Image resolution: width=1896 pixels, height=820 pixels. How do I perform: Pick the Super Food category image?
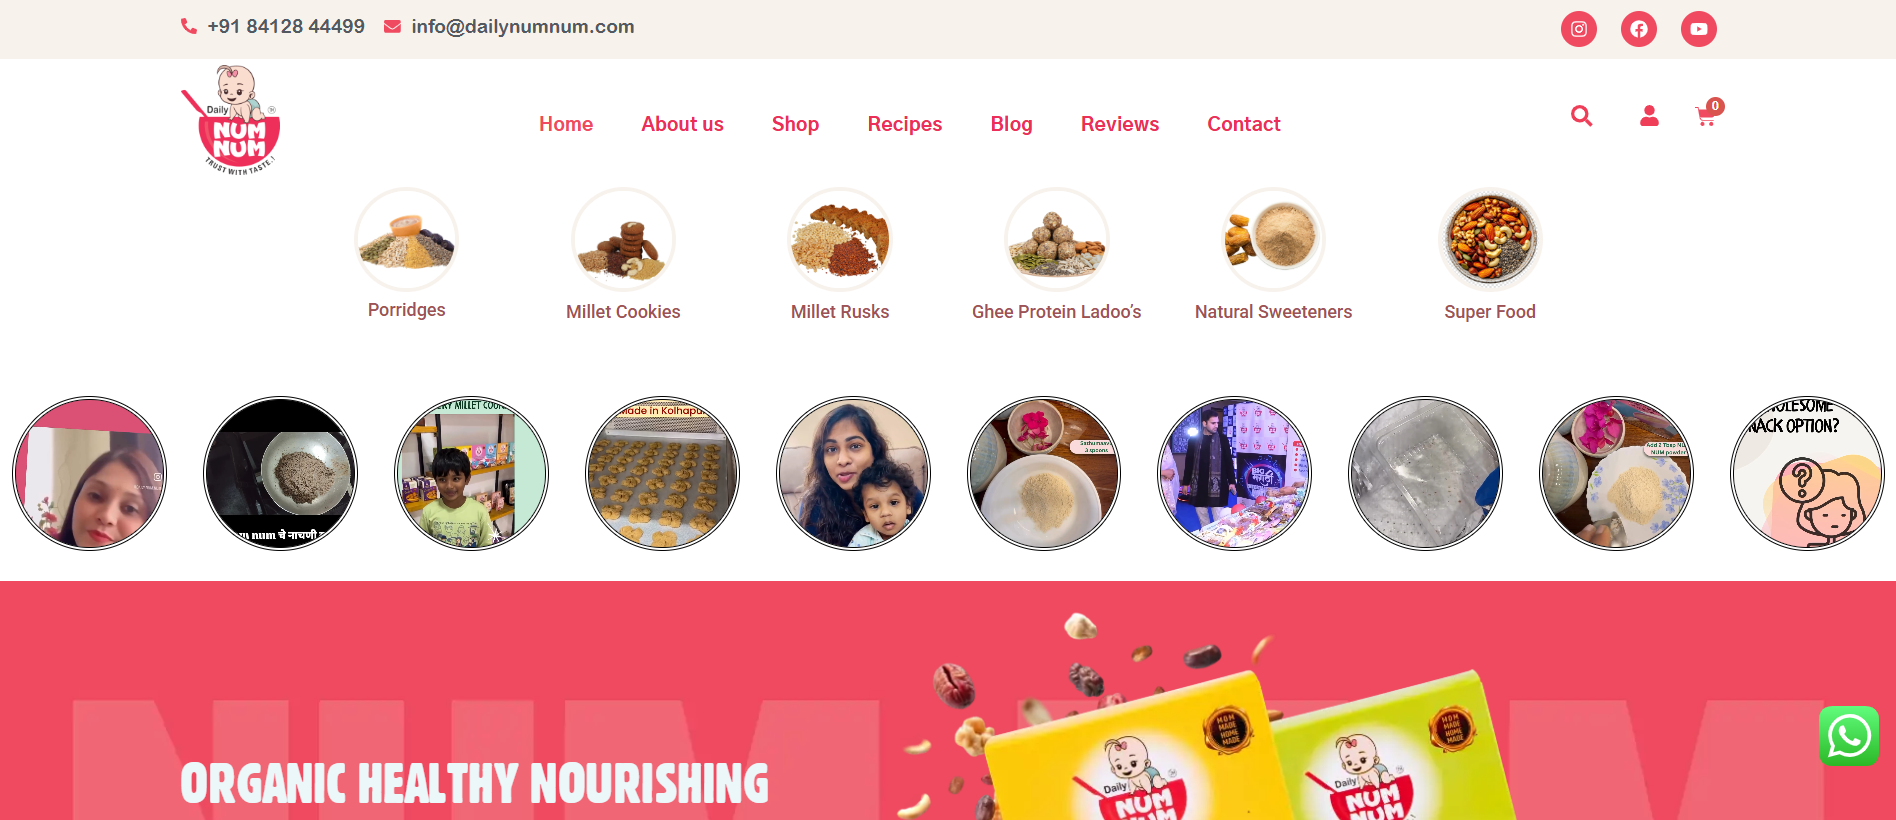(1490, 240)
